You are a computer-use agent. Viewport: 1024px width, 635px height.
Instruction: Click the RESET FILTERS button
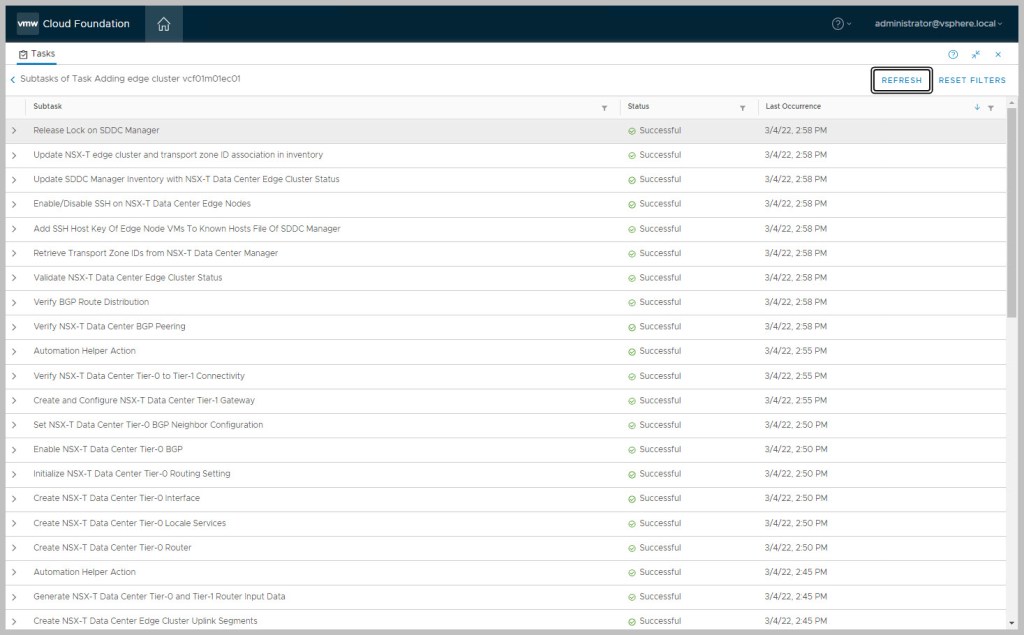[x=972, y=80]
